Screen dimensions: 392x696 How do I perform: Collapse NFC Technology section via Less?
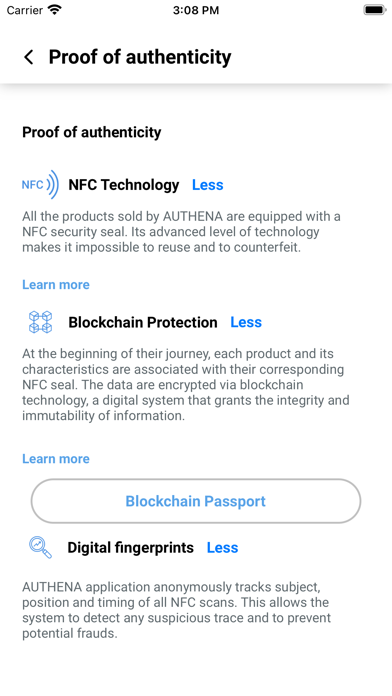207,185
